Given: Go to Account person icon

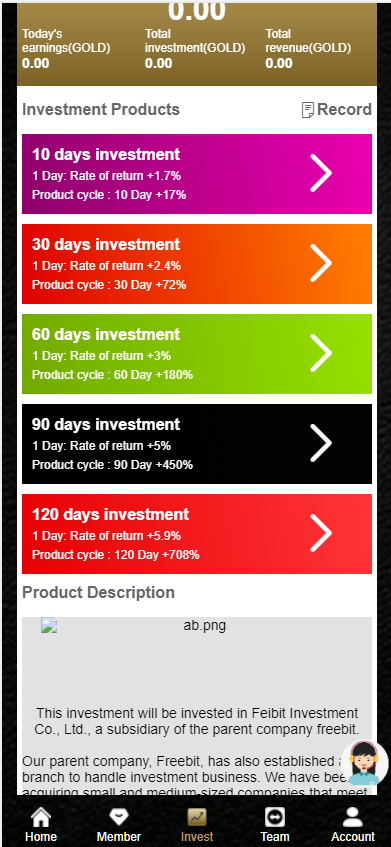Looking at the screenshot, I should [x=353, y=817].
